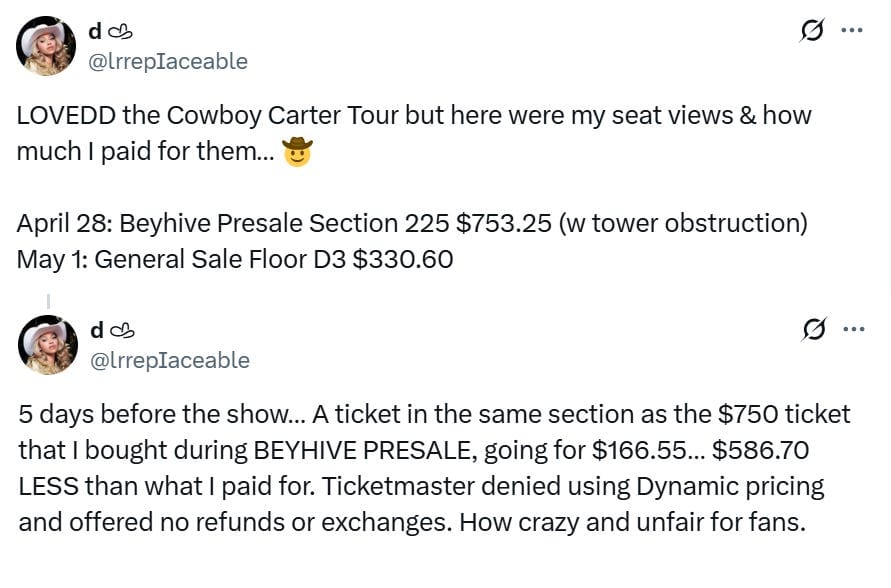891x588 pixels.
Task: Click the water droplet emoji in the username
Action: (116, 30)
